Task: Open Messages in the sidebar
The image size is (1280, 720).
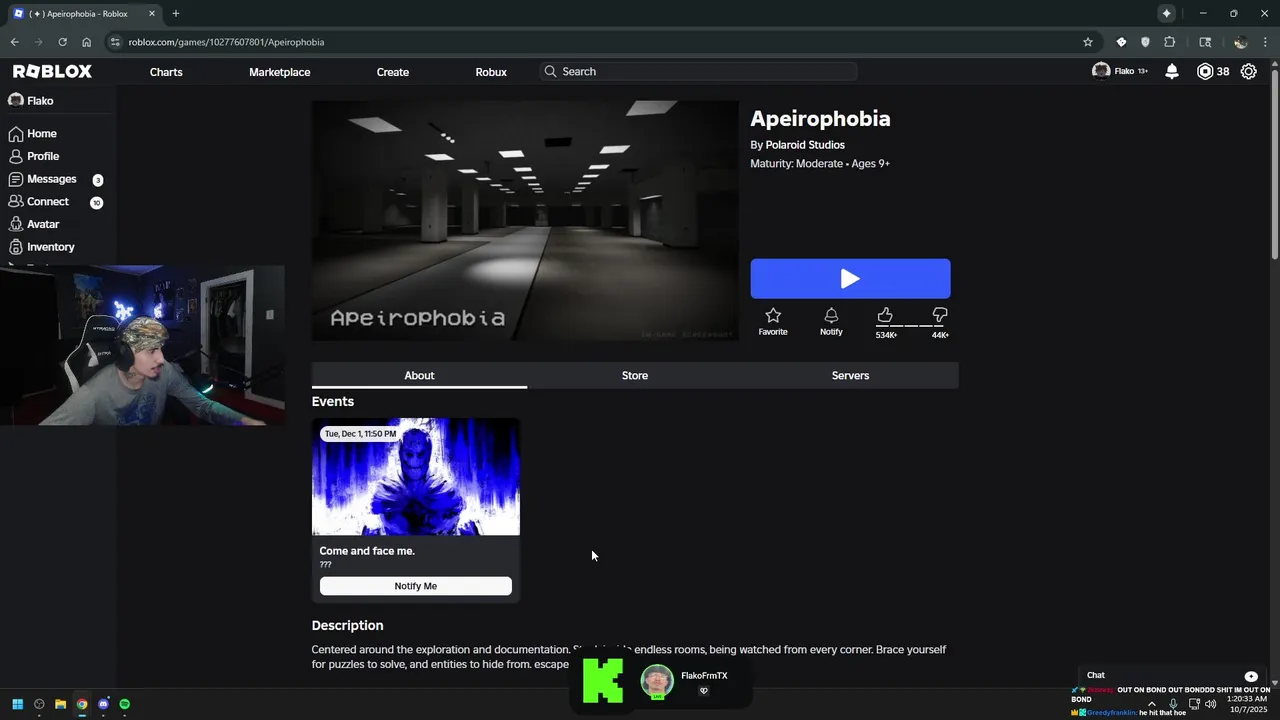Action: tap(42, 179)
